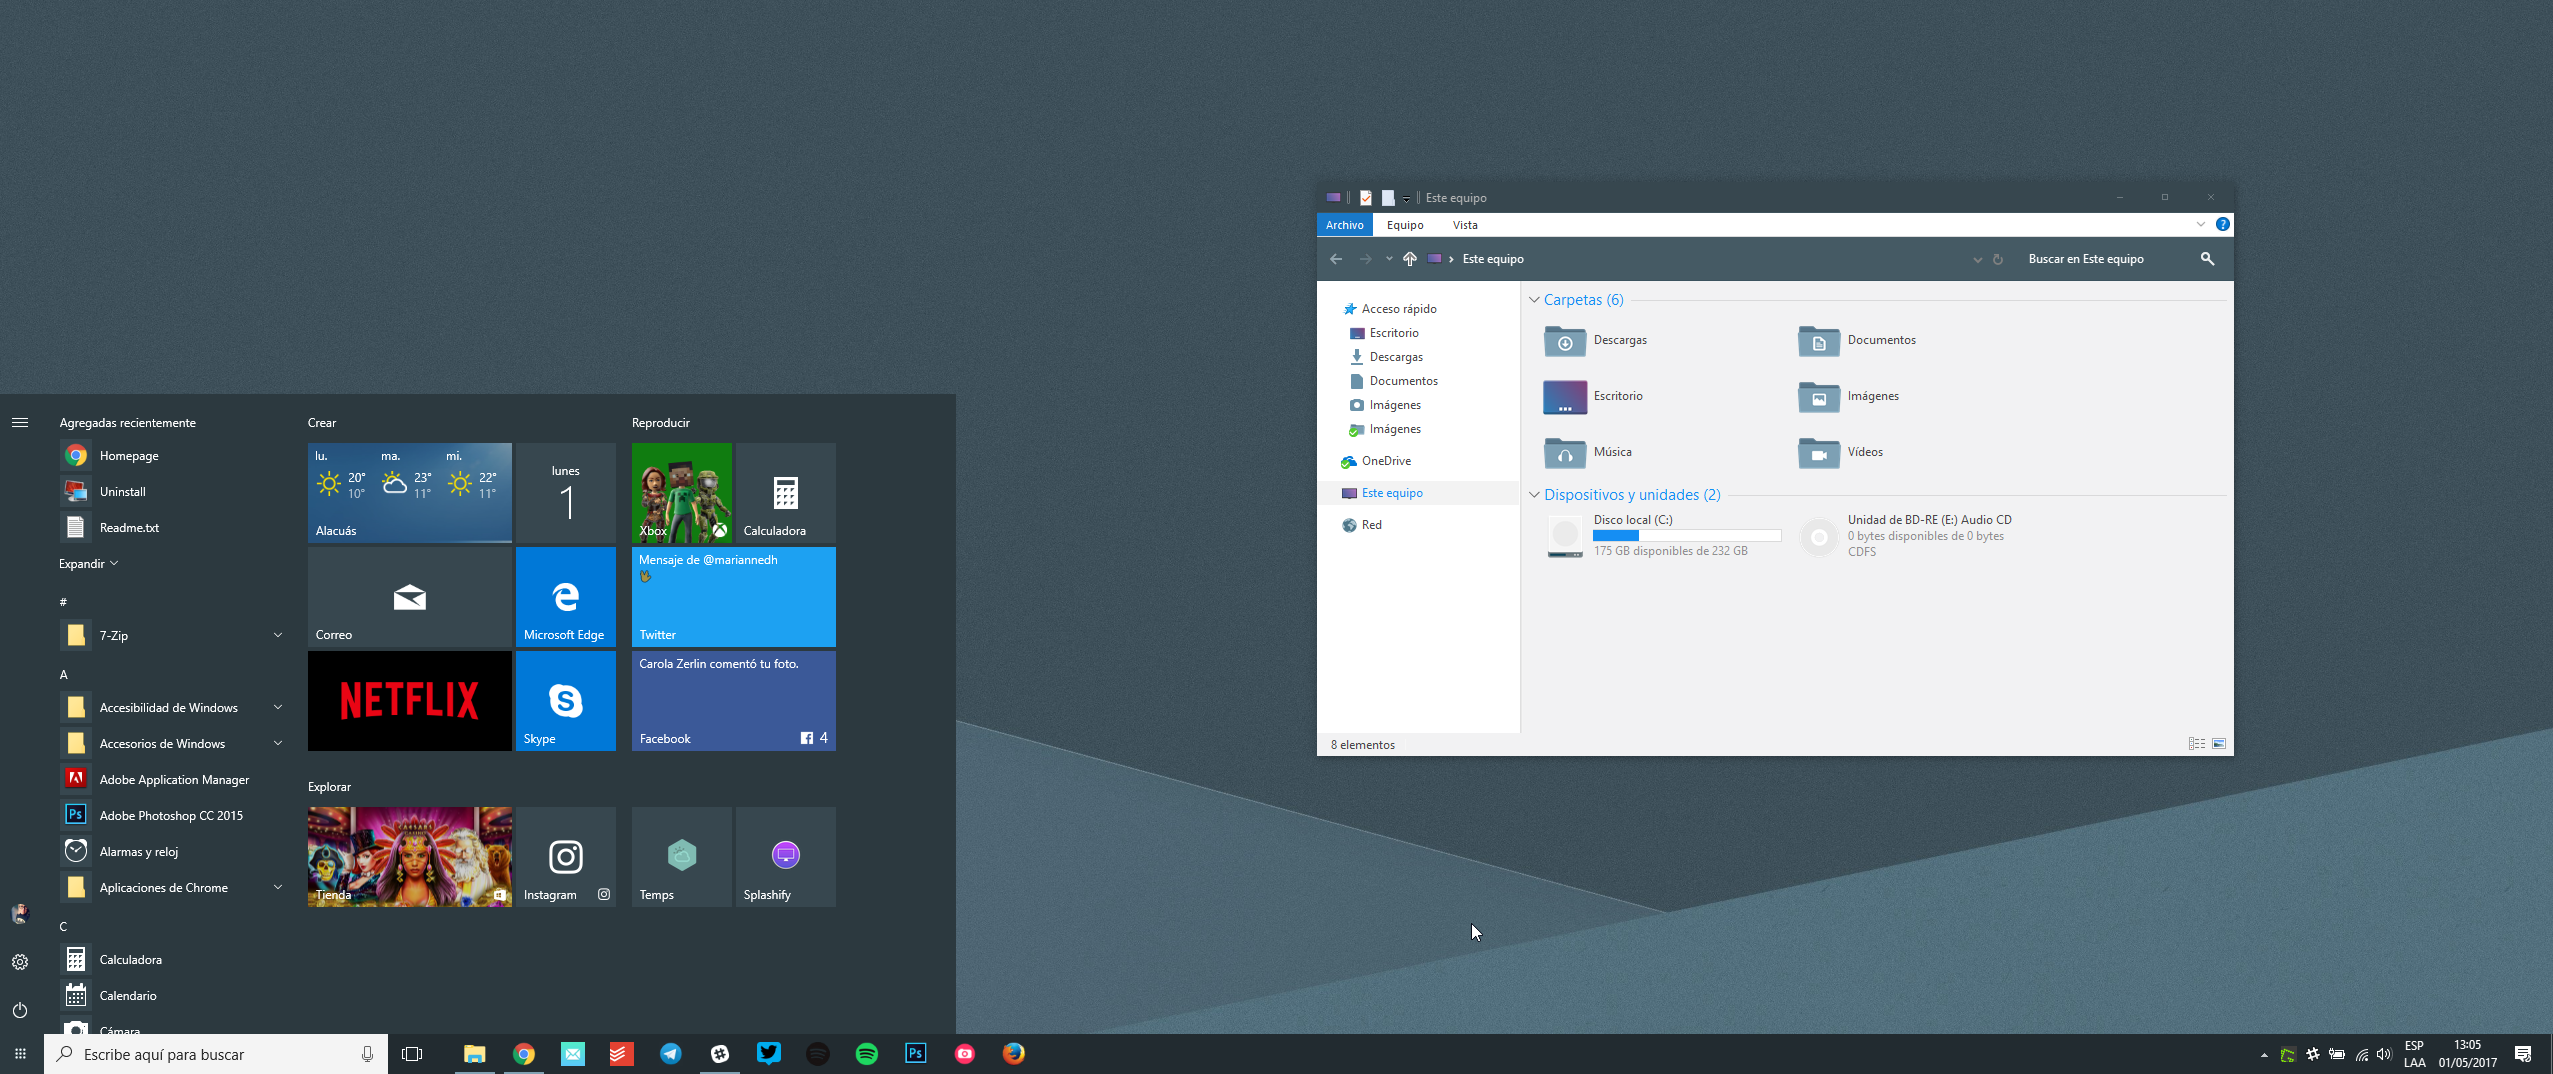The width and height of the screenshot is (2553, 1074).
Task: Open Telegram from the taskbar
Action: pyautogui.click(x=670, y=1054)
